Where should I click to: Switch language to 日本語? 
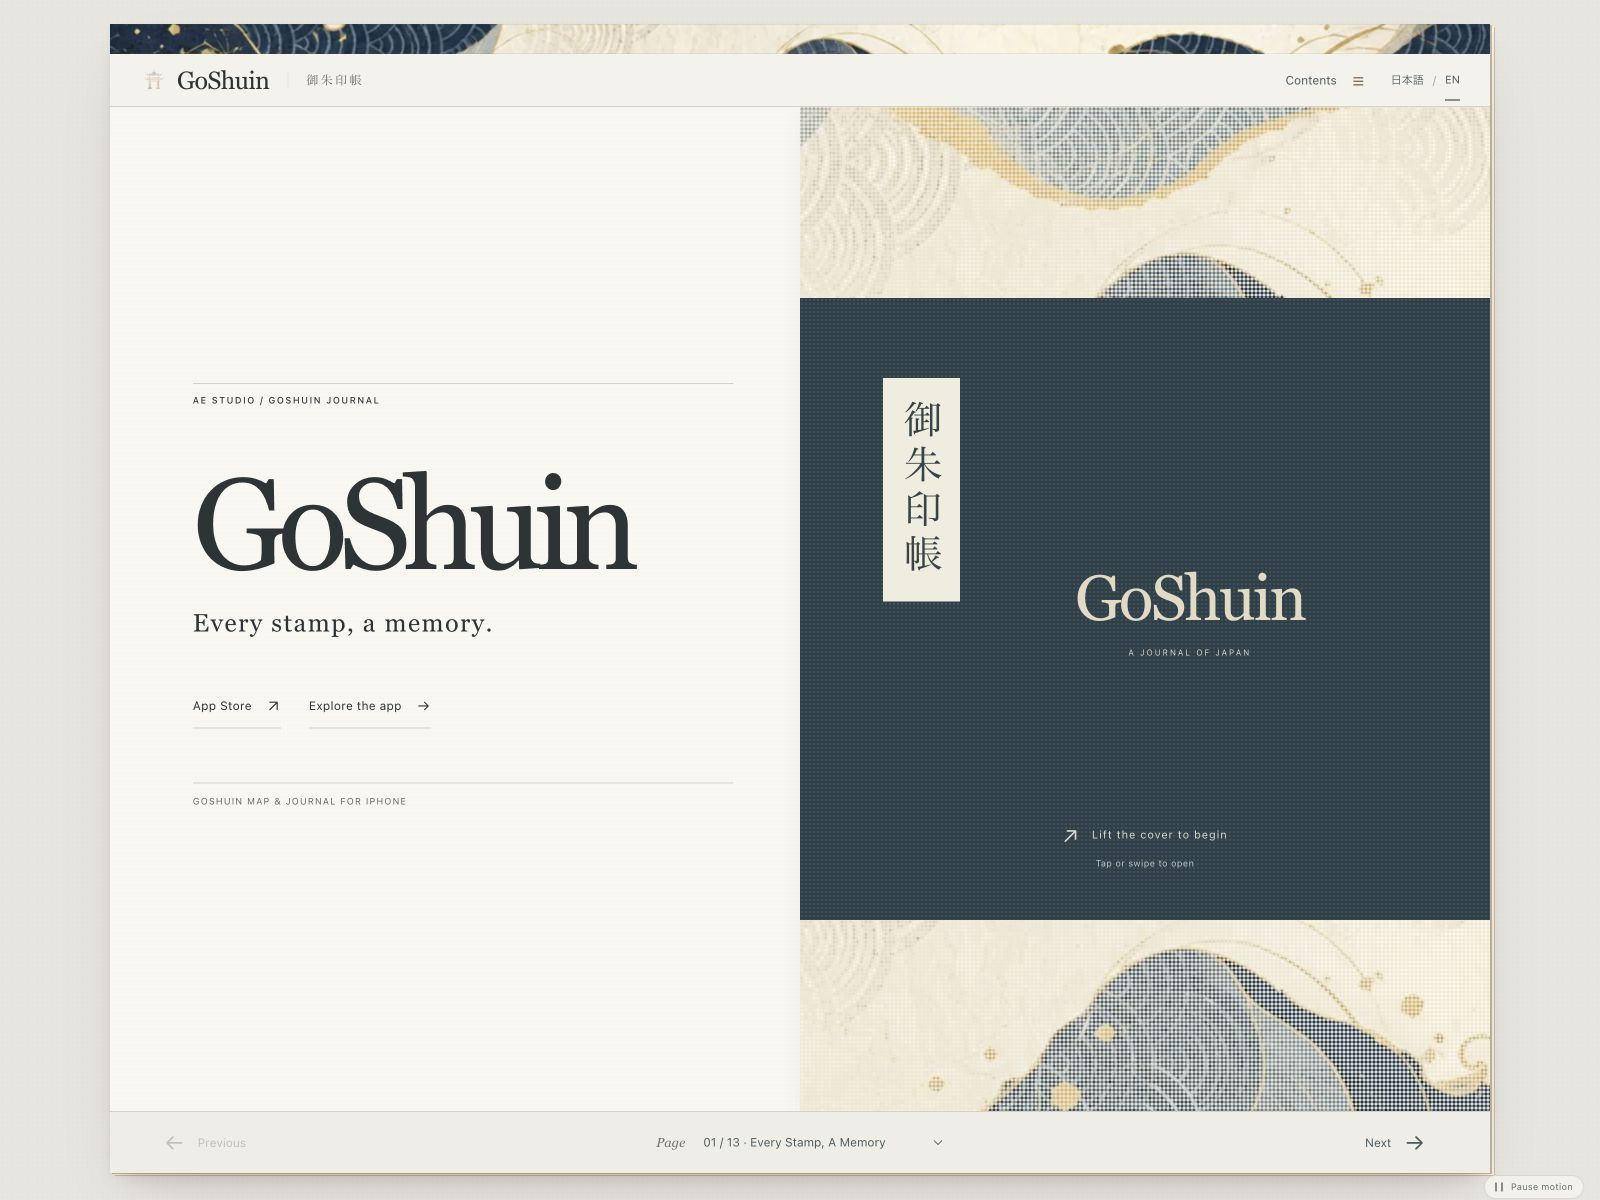click(x=1407, y=80)
